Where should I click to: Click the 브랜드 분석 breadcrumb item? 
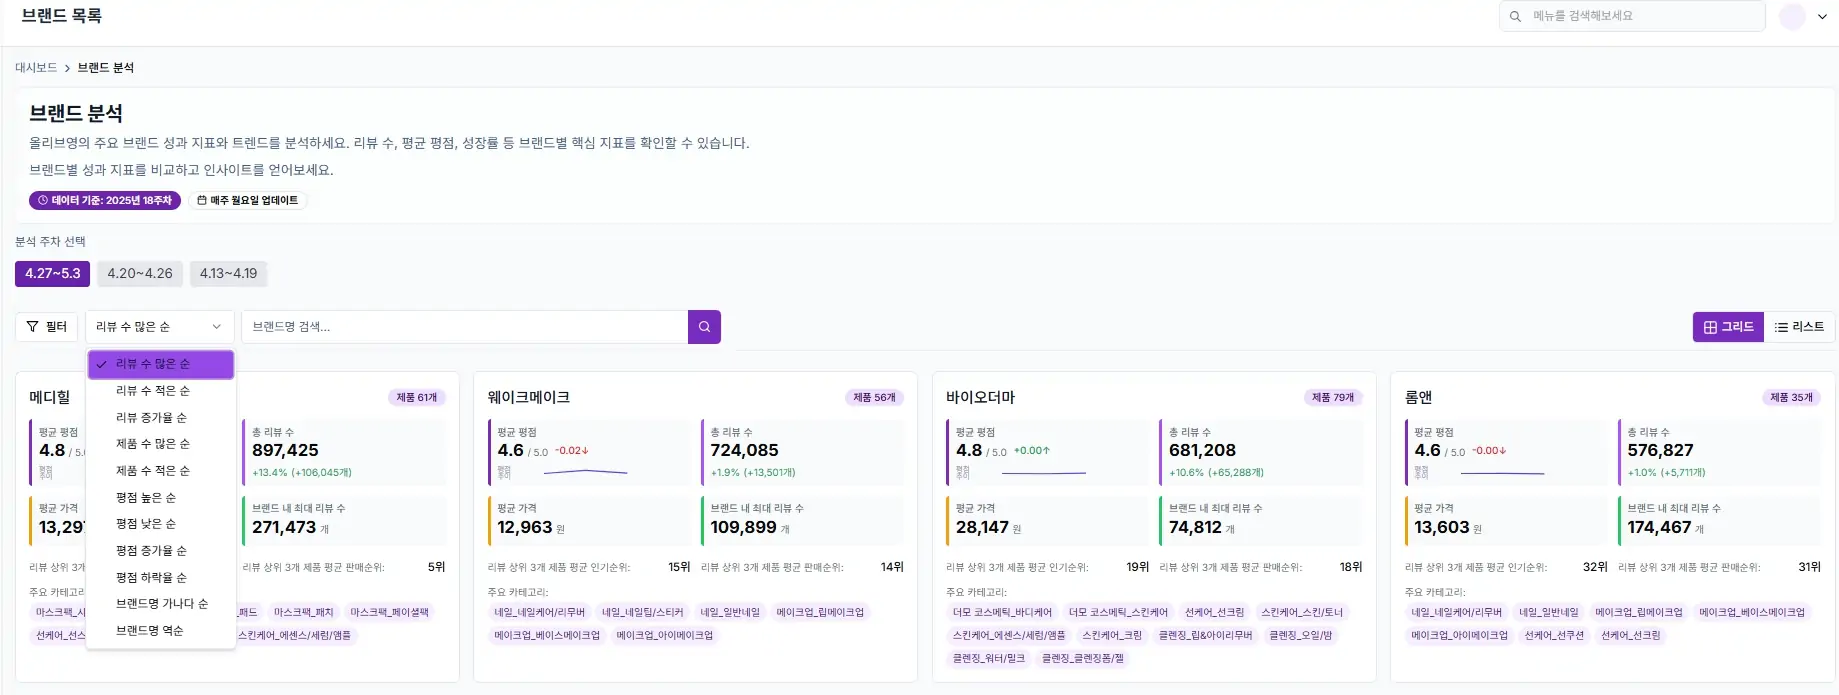pyautogui.click(x=106, y=68)
